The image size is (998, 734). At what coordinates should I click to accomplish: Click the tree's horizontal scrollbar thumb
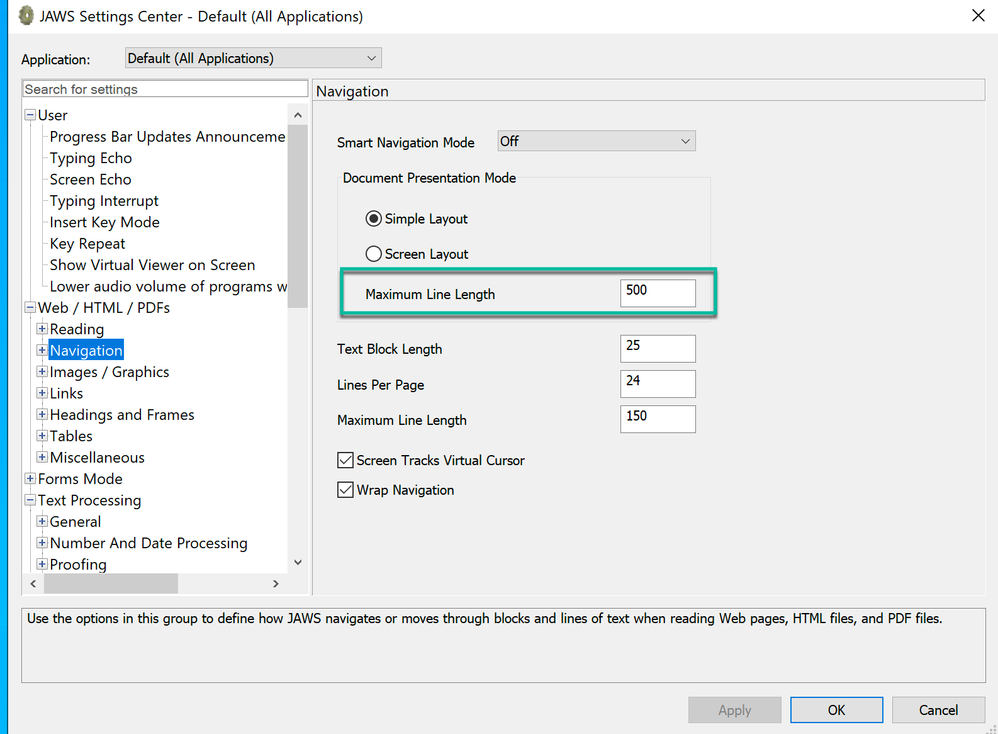(x=111, y=584)
